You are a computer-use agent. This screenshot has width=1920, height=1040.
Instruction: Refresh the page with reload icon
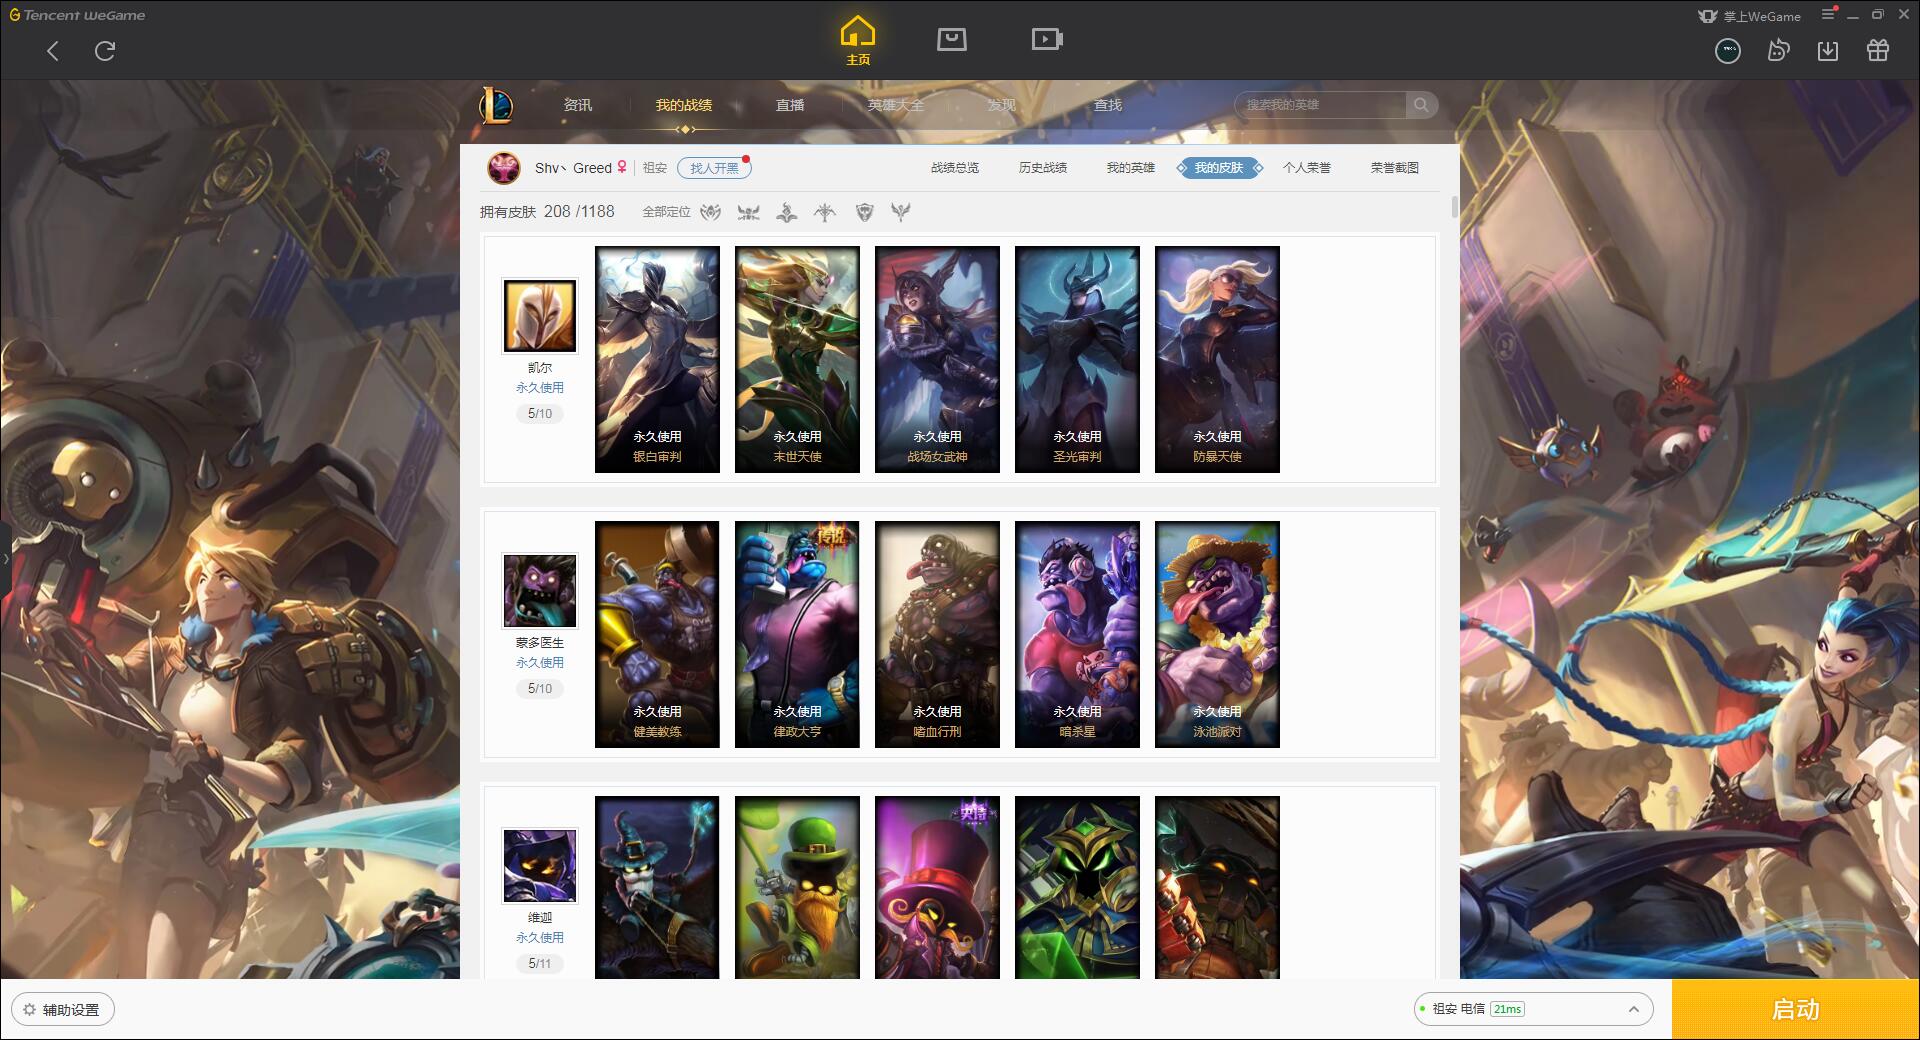click(x=105, y=51)
